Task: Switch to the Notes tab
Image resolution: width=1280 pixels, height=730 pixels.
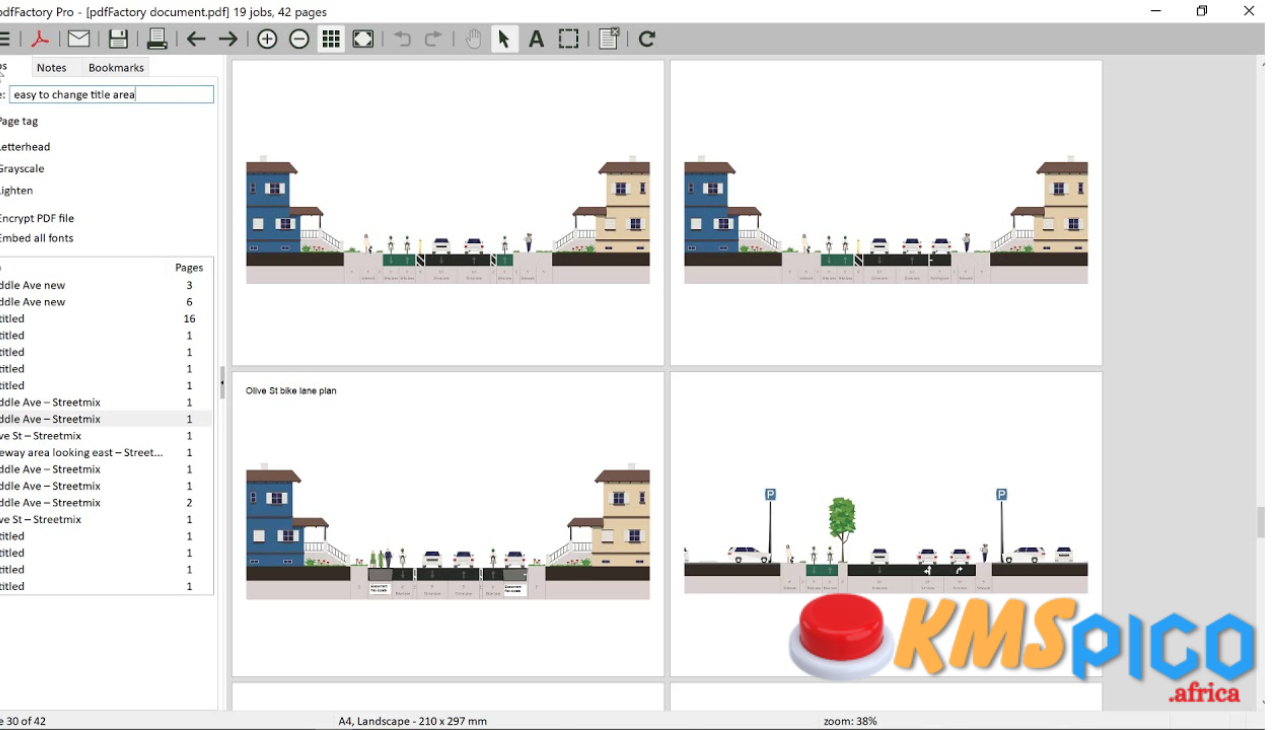Action: point(51,68)
